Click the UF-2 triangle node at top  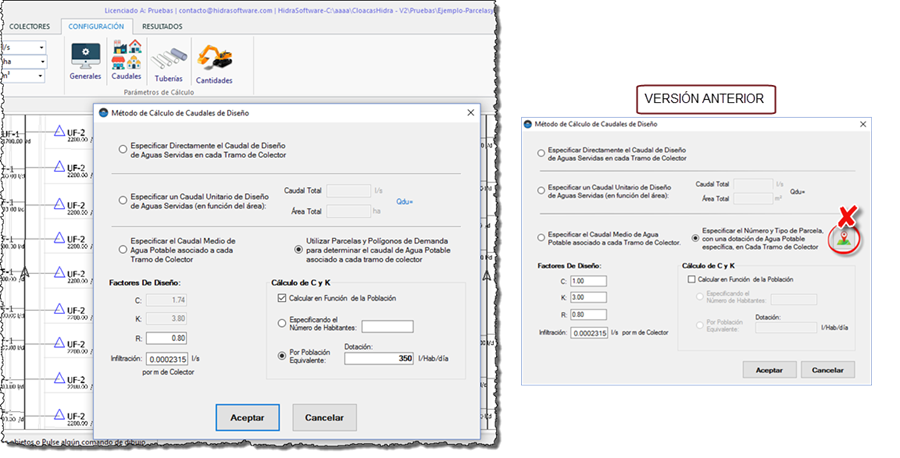click(x=59, y=130)
